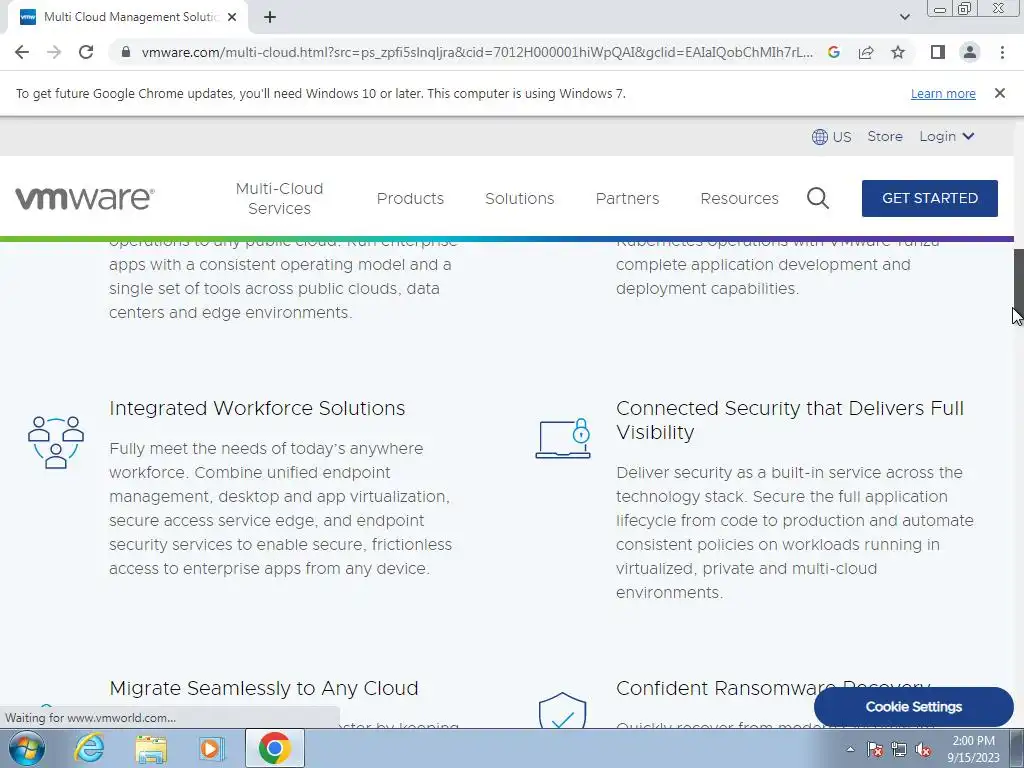
Task: Click Migrate Seamlessly to Any Cloud heading
Action: click(264, 688)
